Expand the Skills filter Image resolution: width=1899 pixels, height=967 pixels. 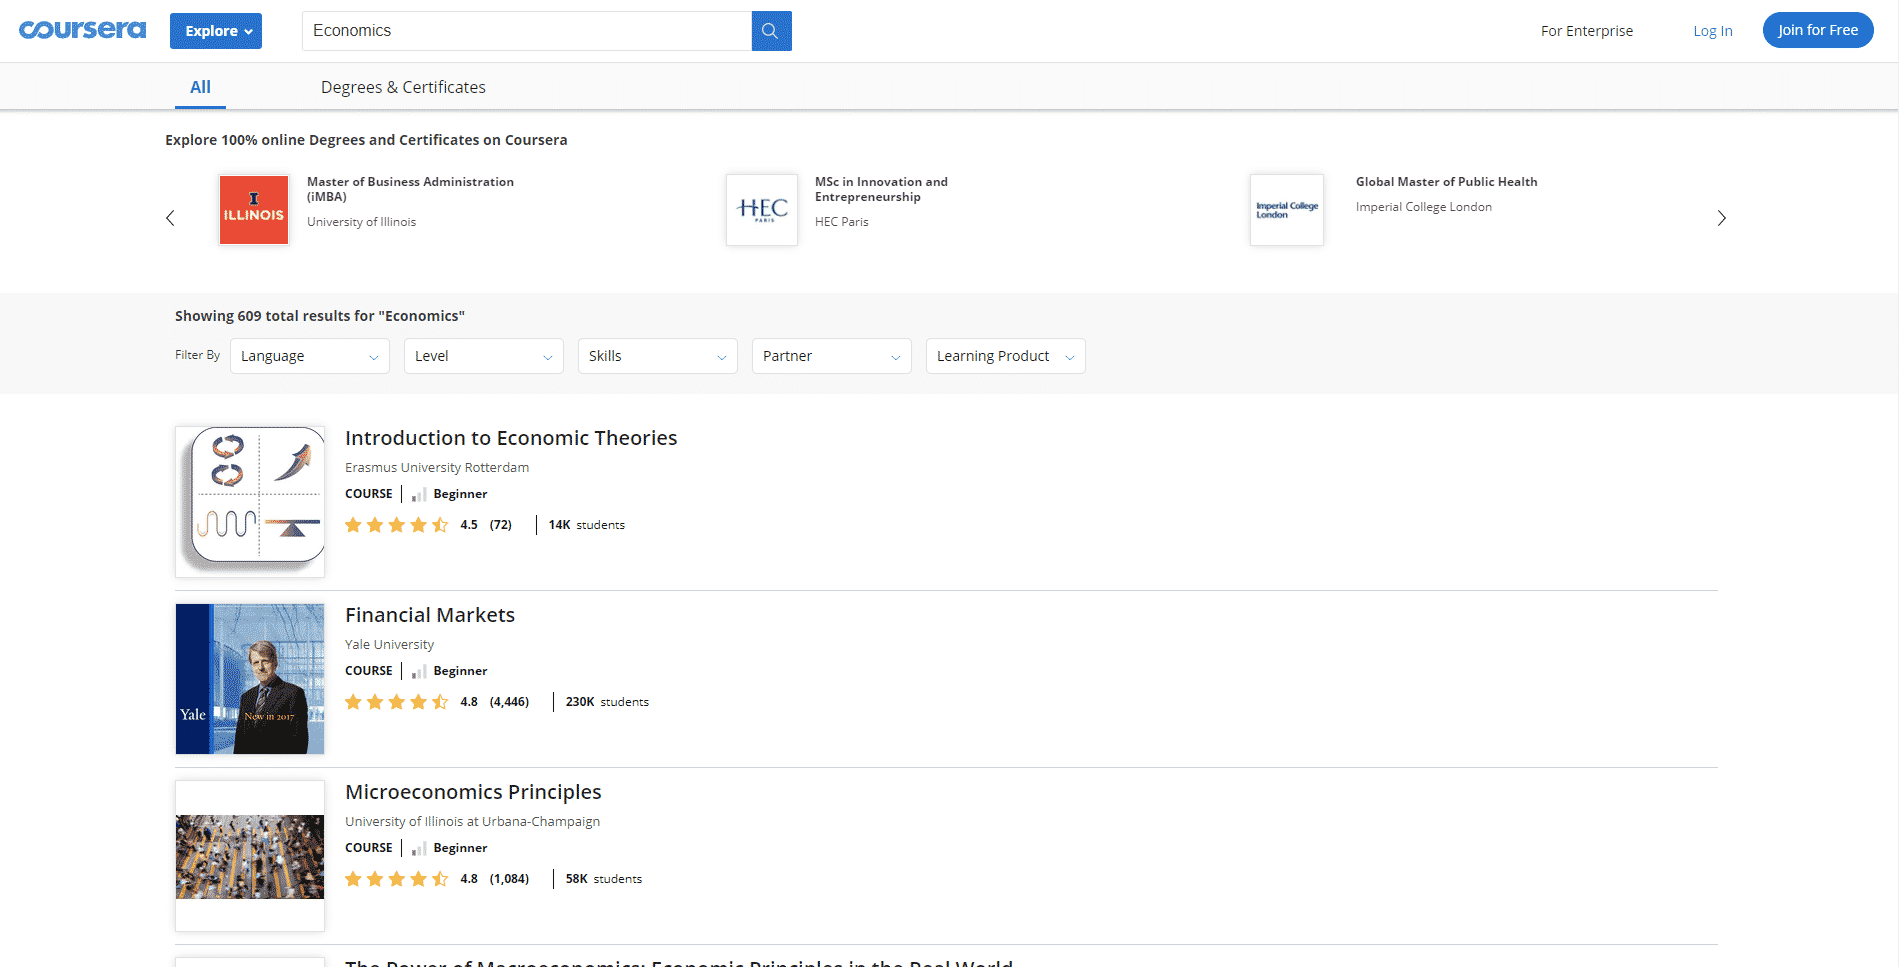pos(658,356)
